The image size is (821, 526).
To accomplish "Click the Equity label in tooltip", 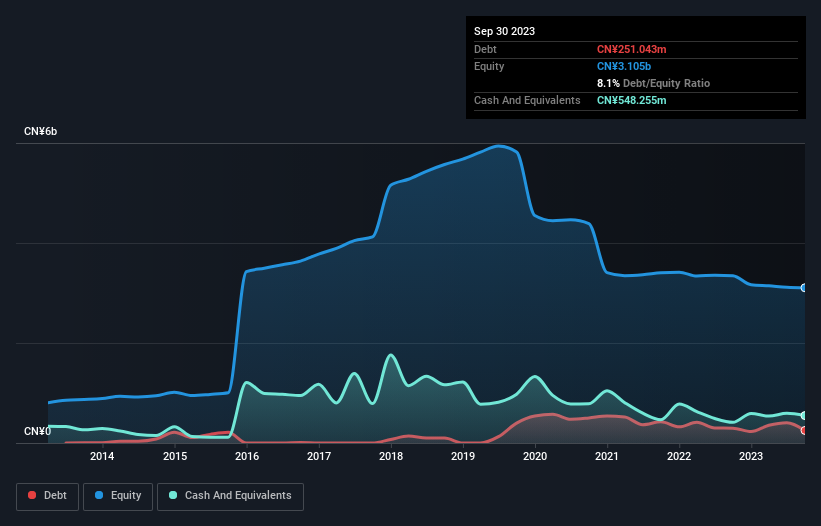I will coord(489,66).
